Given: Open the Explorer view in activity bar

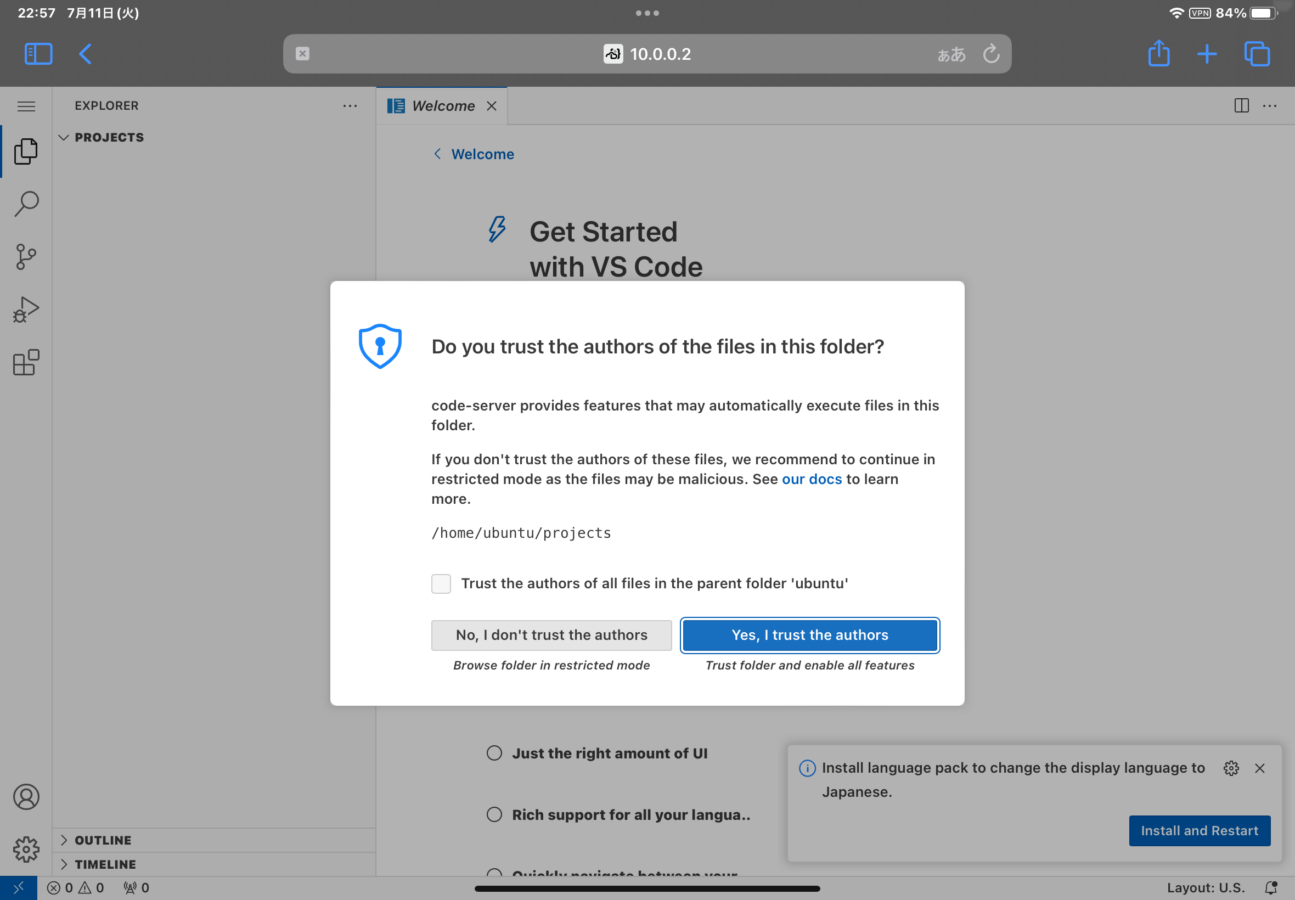Looking at the screenshot, I should [x=26, y=151].
